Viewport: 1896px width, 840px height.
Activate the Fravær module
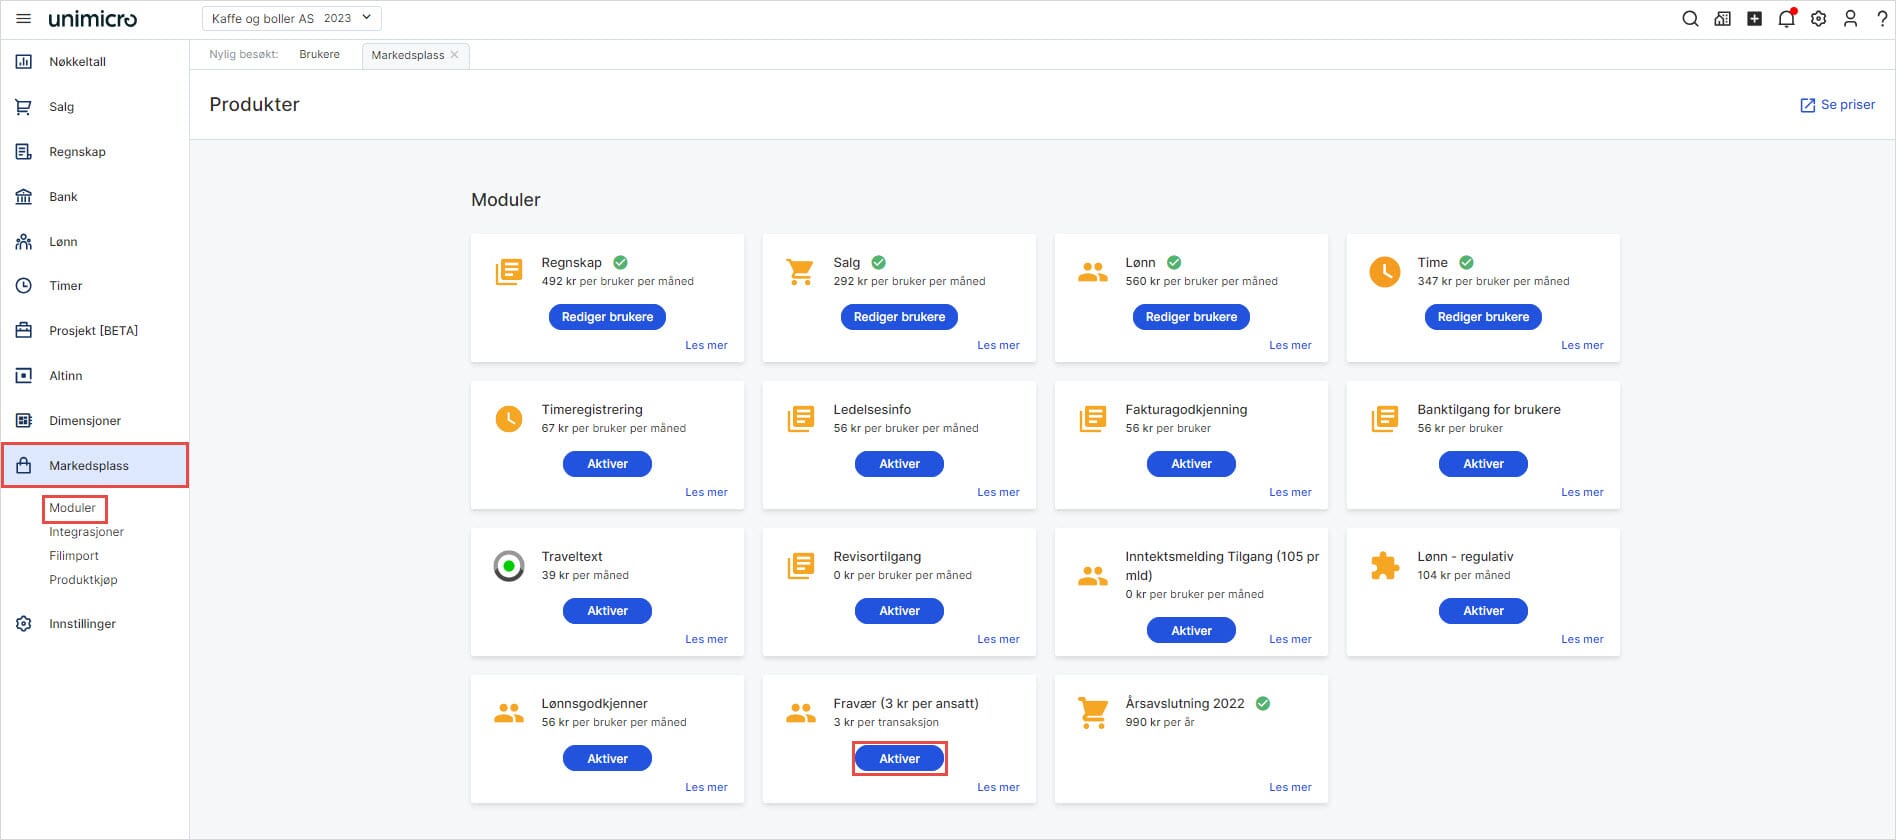pyautogui.click(x=899, y=759)
